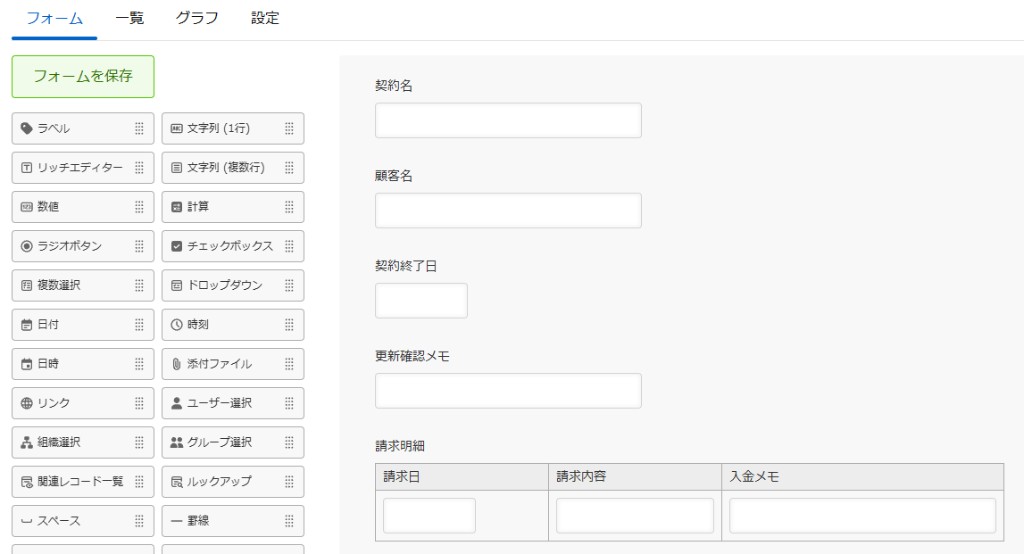Viewport: 1024px width, 554px height.
Task: Select the 添付ファイル field element
Action: pos(233,364)
